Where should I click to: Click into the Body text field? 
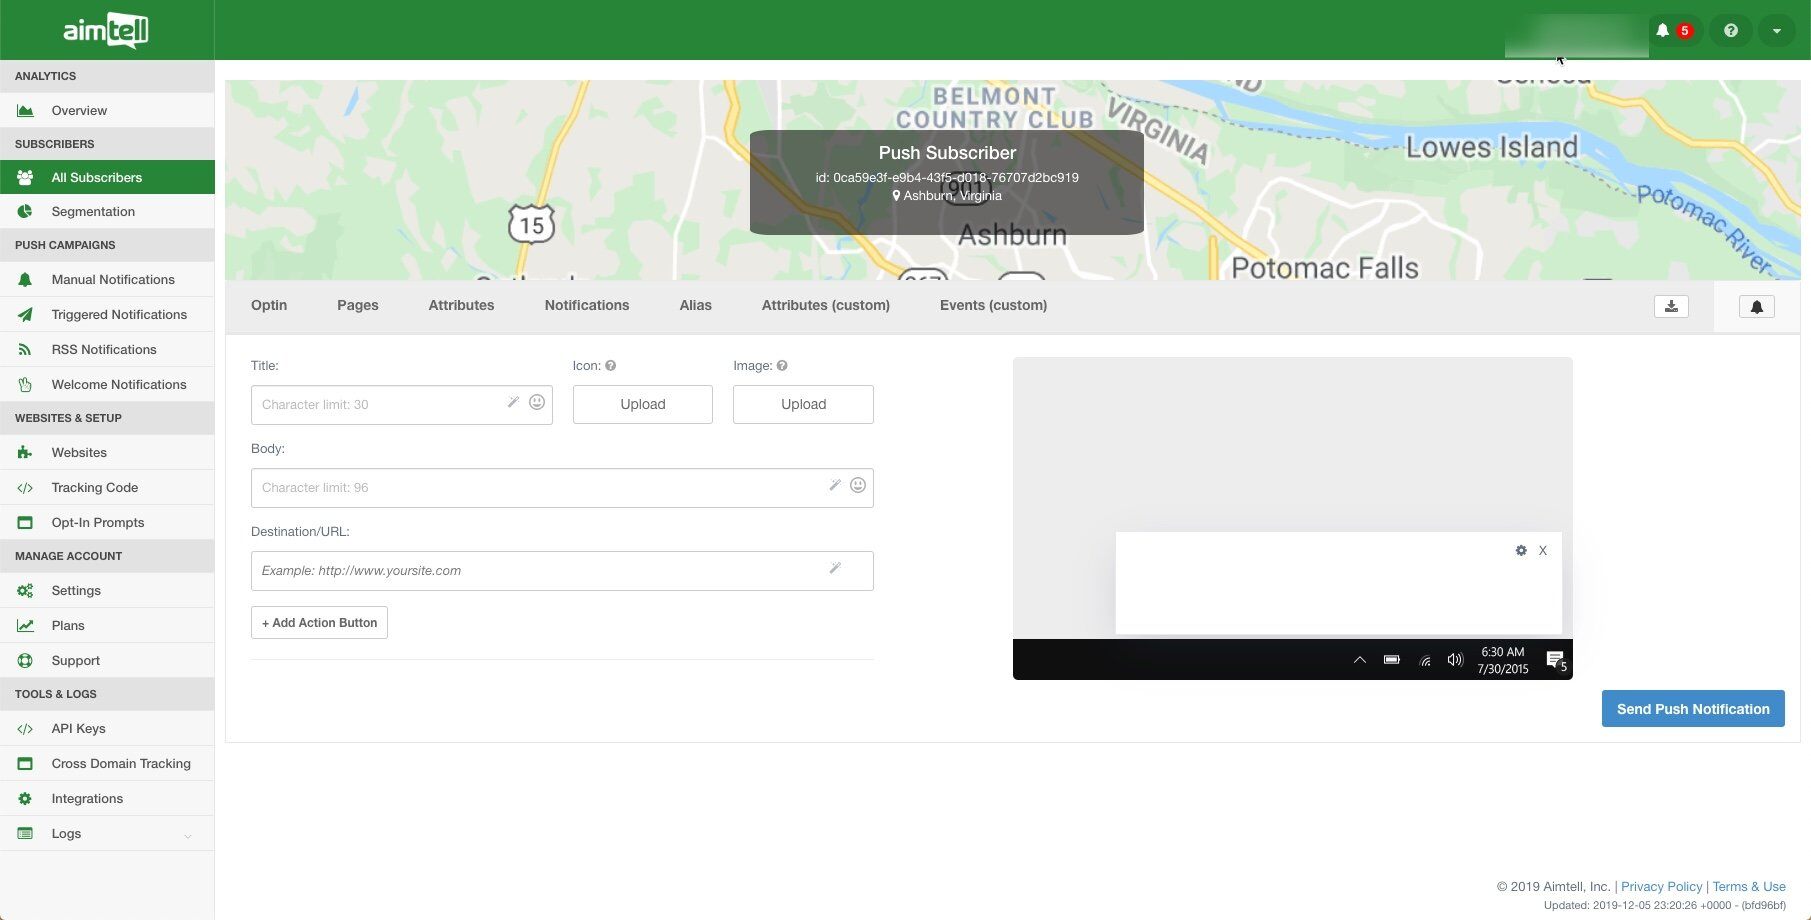tap(540, 488)
